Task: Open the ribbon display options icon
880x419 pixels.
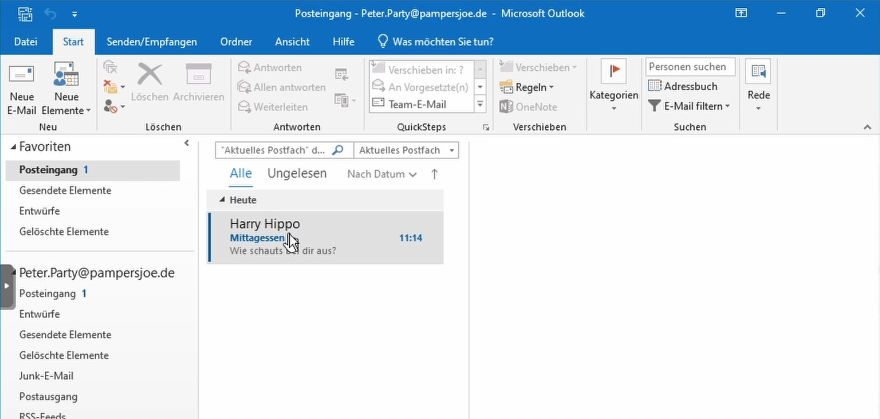Action: (741, 13)
